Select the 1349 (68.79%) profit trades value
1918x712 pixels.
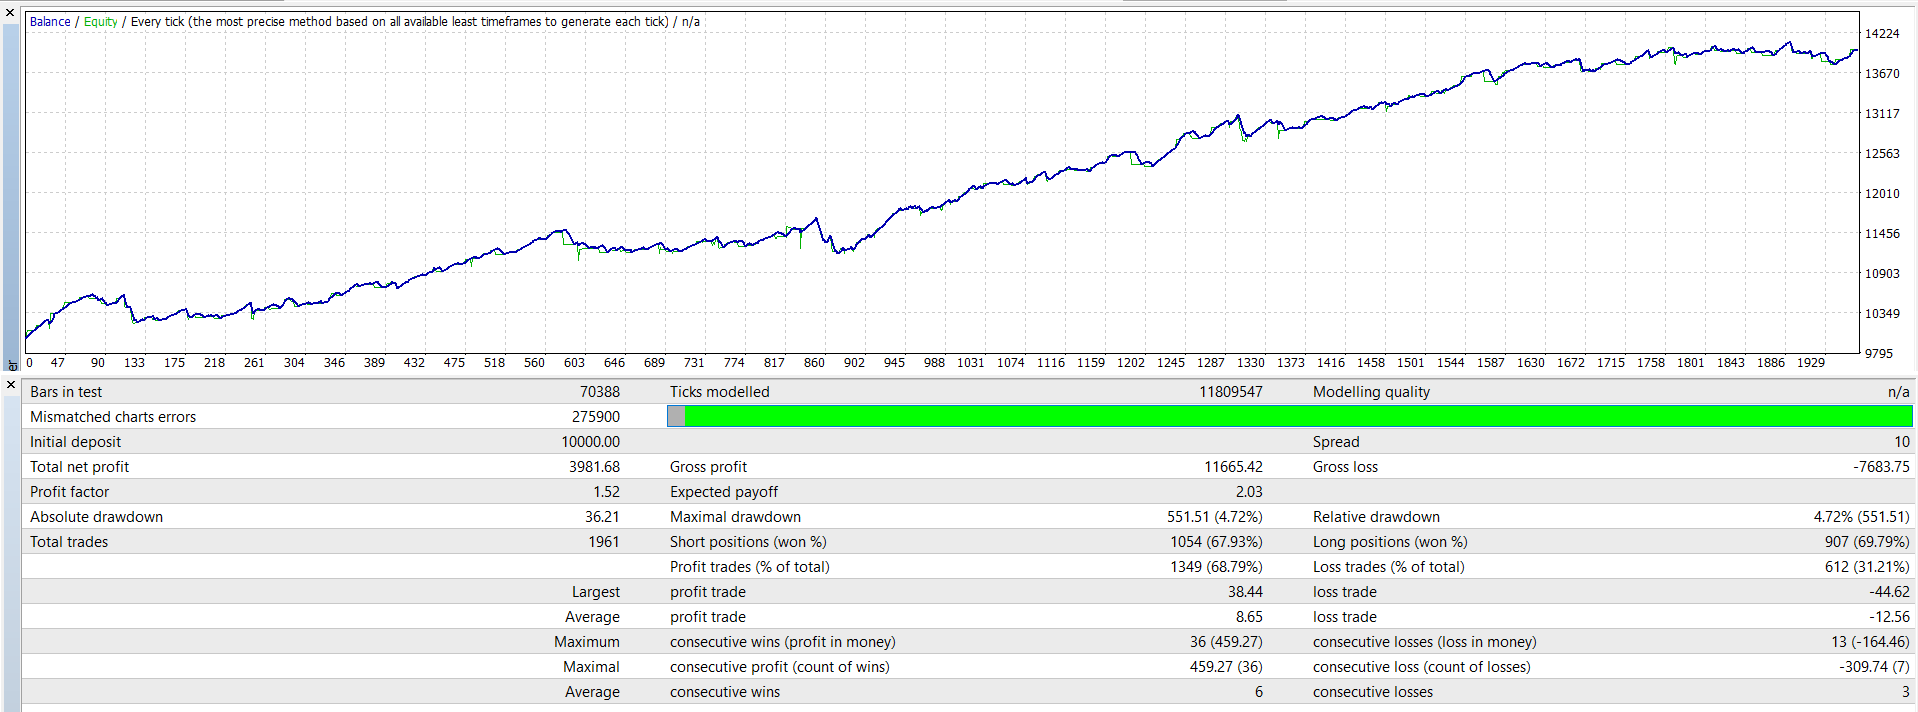(1216, 567)
